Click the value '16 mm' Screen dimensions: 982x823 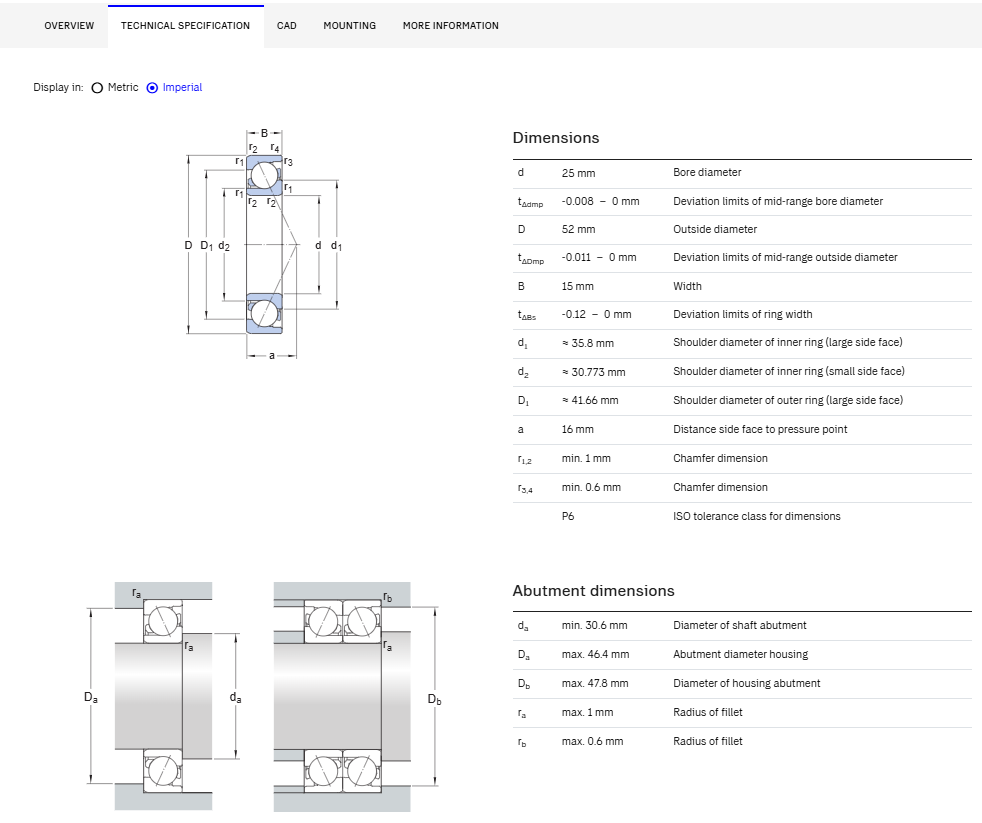tap(577, 430)
